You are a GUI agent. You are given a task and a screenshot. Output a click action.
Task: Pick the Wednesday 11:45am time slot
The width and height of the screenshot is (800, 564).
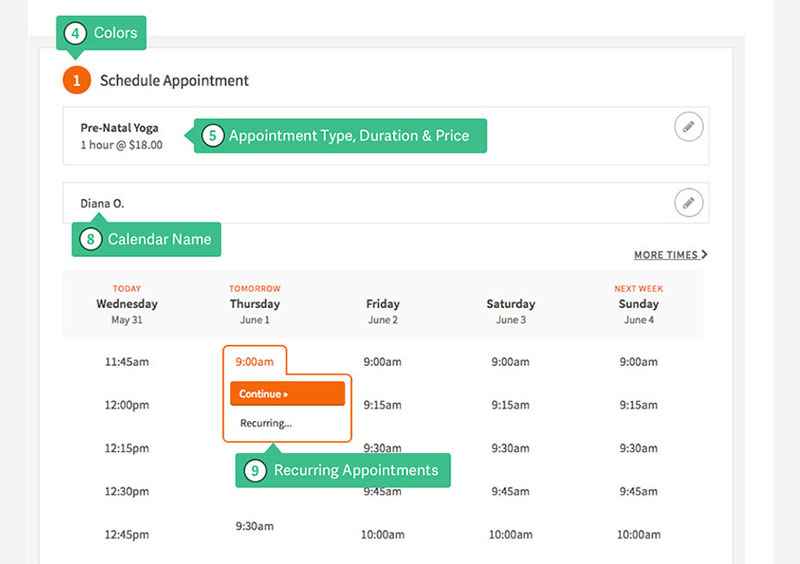127,362
